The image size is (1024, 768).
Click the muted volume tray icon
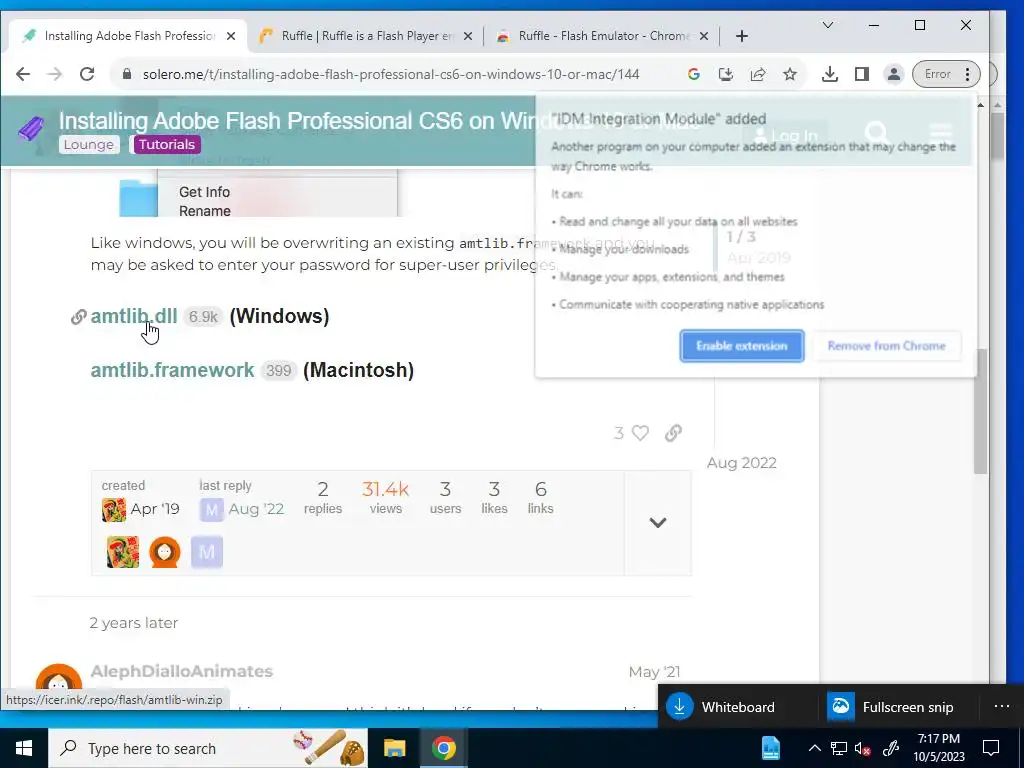(862, 748)
